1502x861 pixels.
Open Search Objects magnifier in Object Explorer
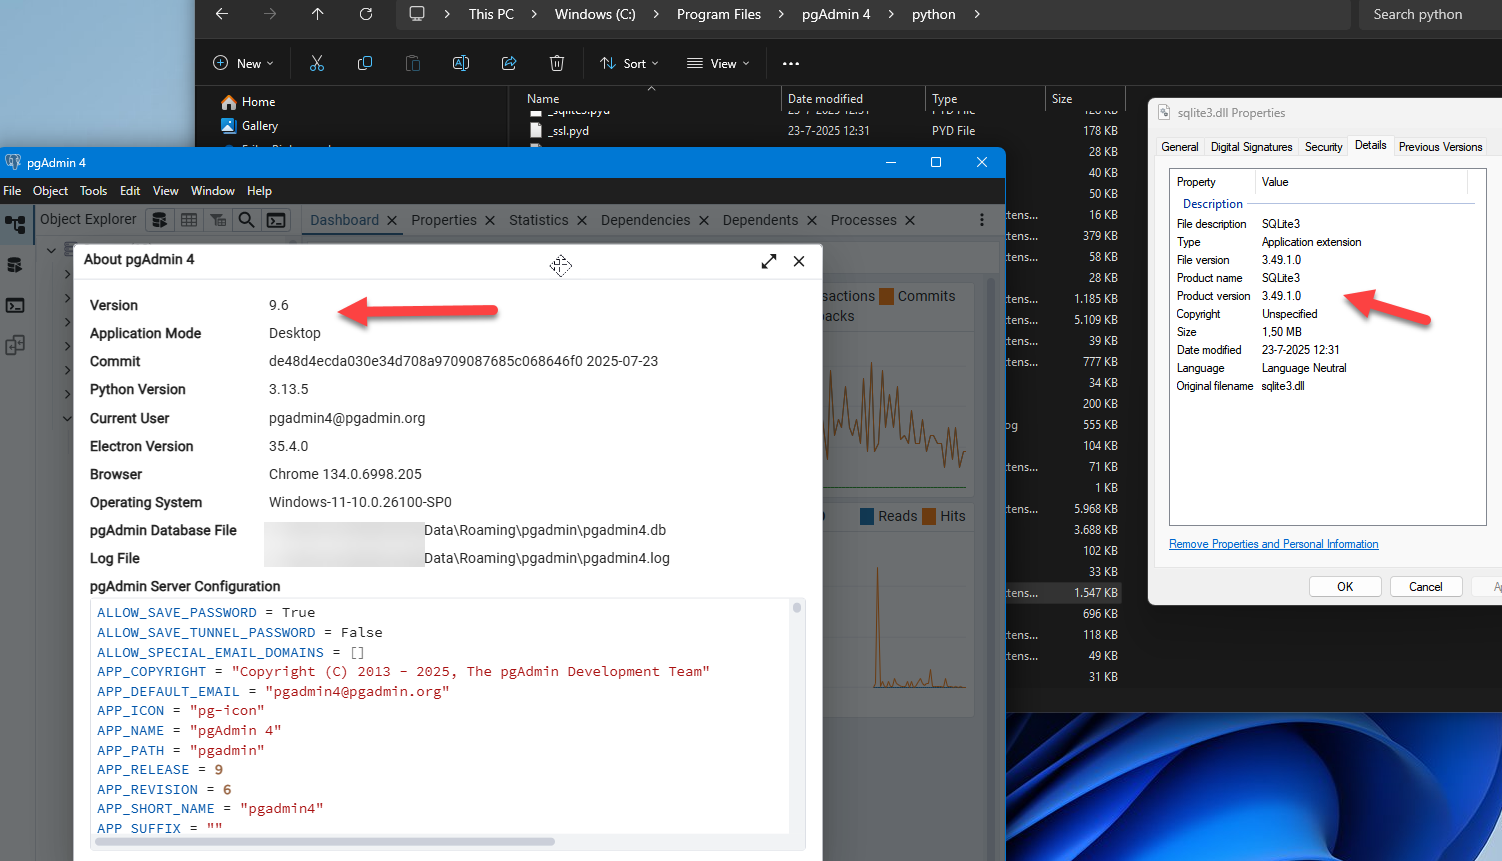246,220
